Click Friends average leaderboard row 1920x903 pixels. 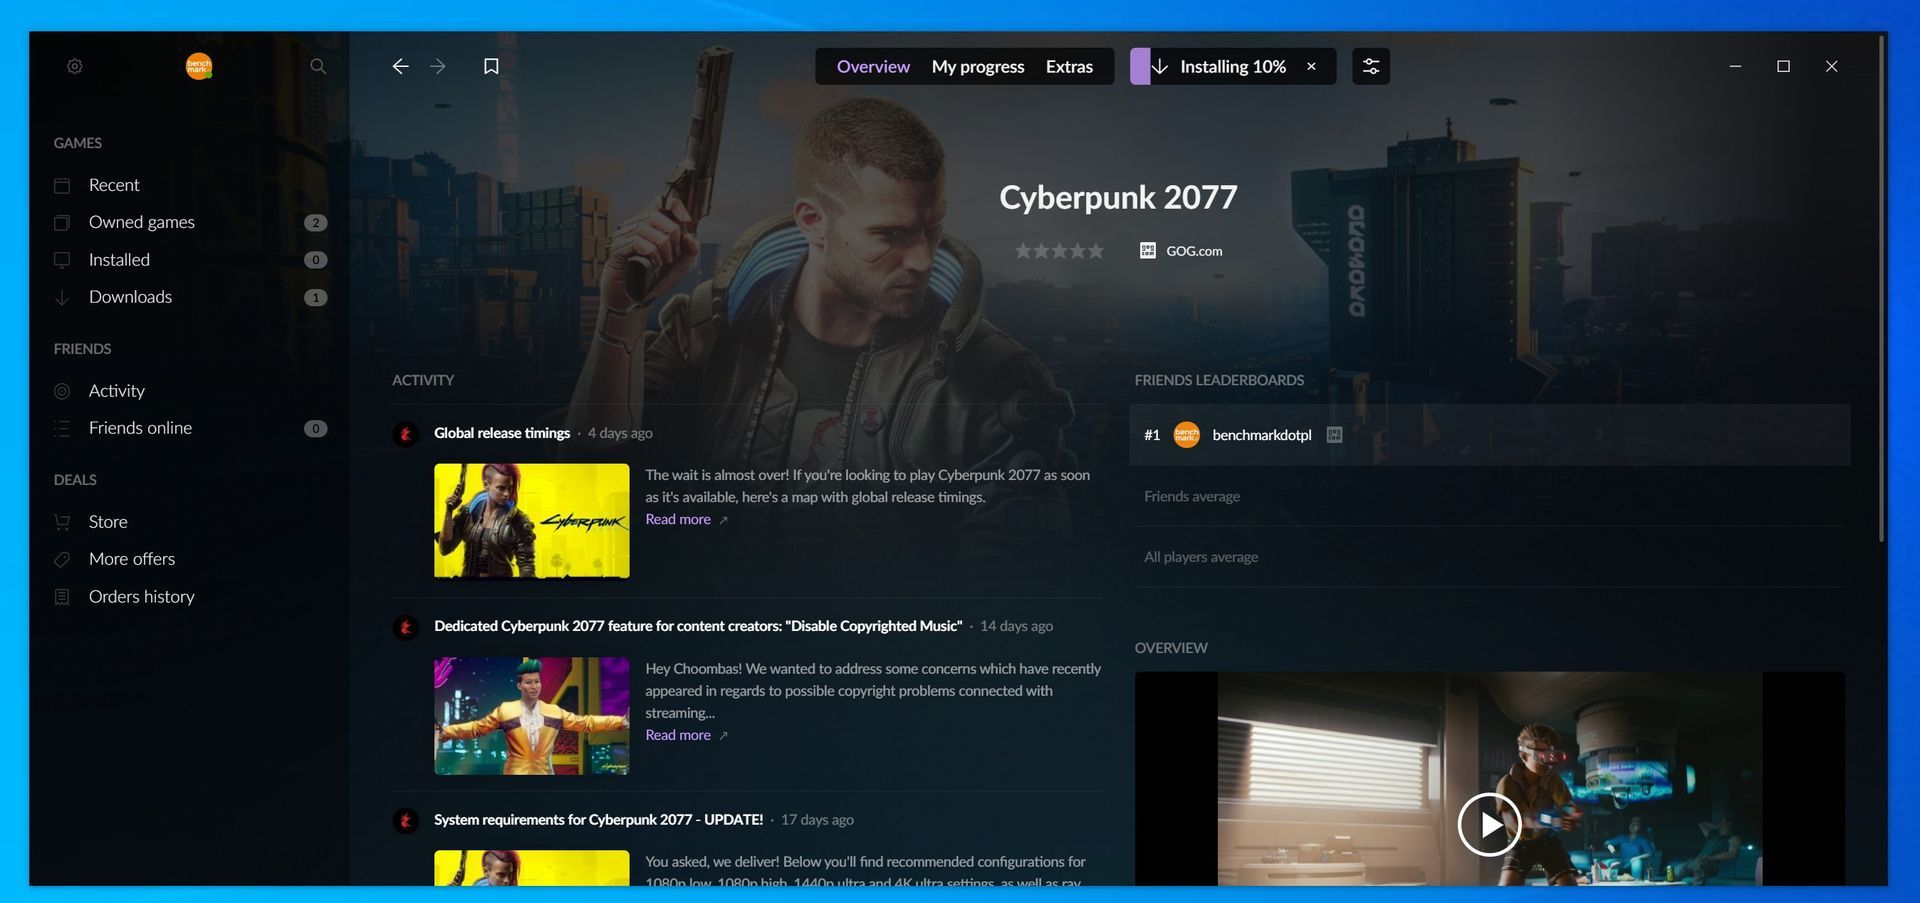point(1490,496)
